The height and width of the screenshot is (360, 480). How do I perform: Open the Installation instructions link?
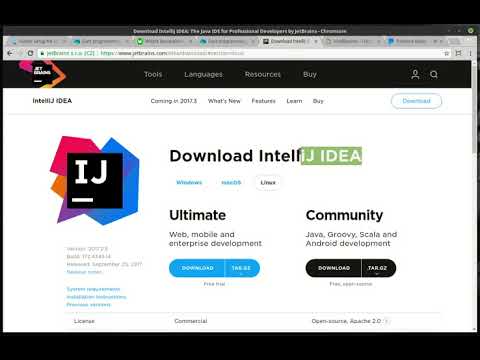96,297
